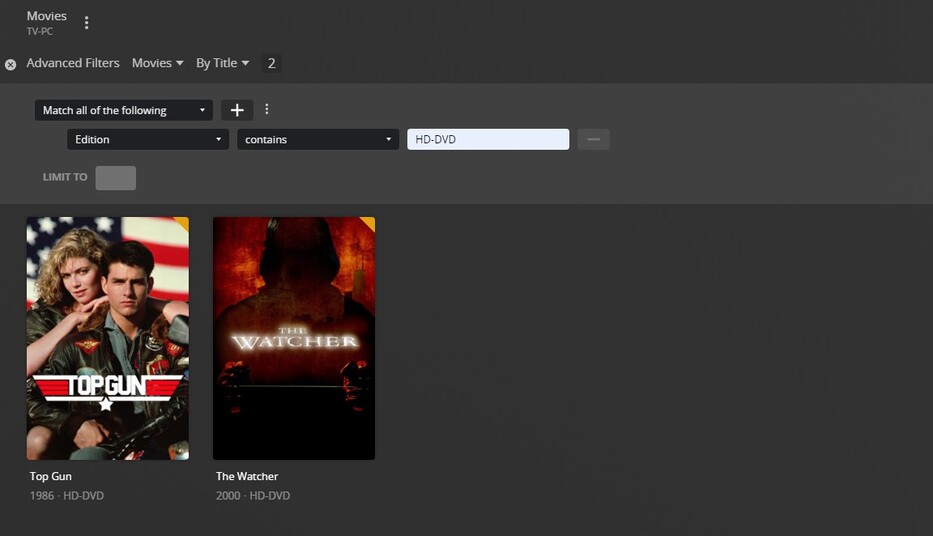
Task: Click the Top Gun title link
Action: (x=51, y=477)
